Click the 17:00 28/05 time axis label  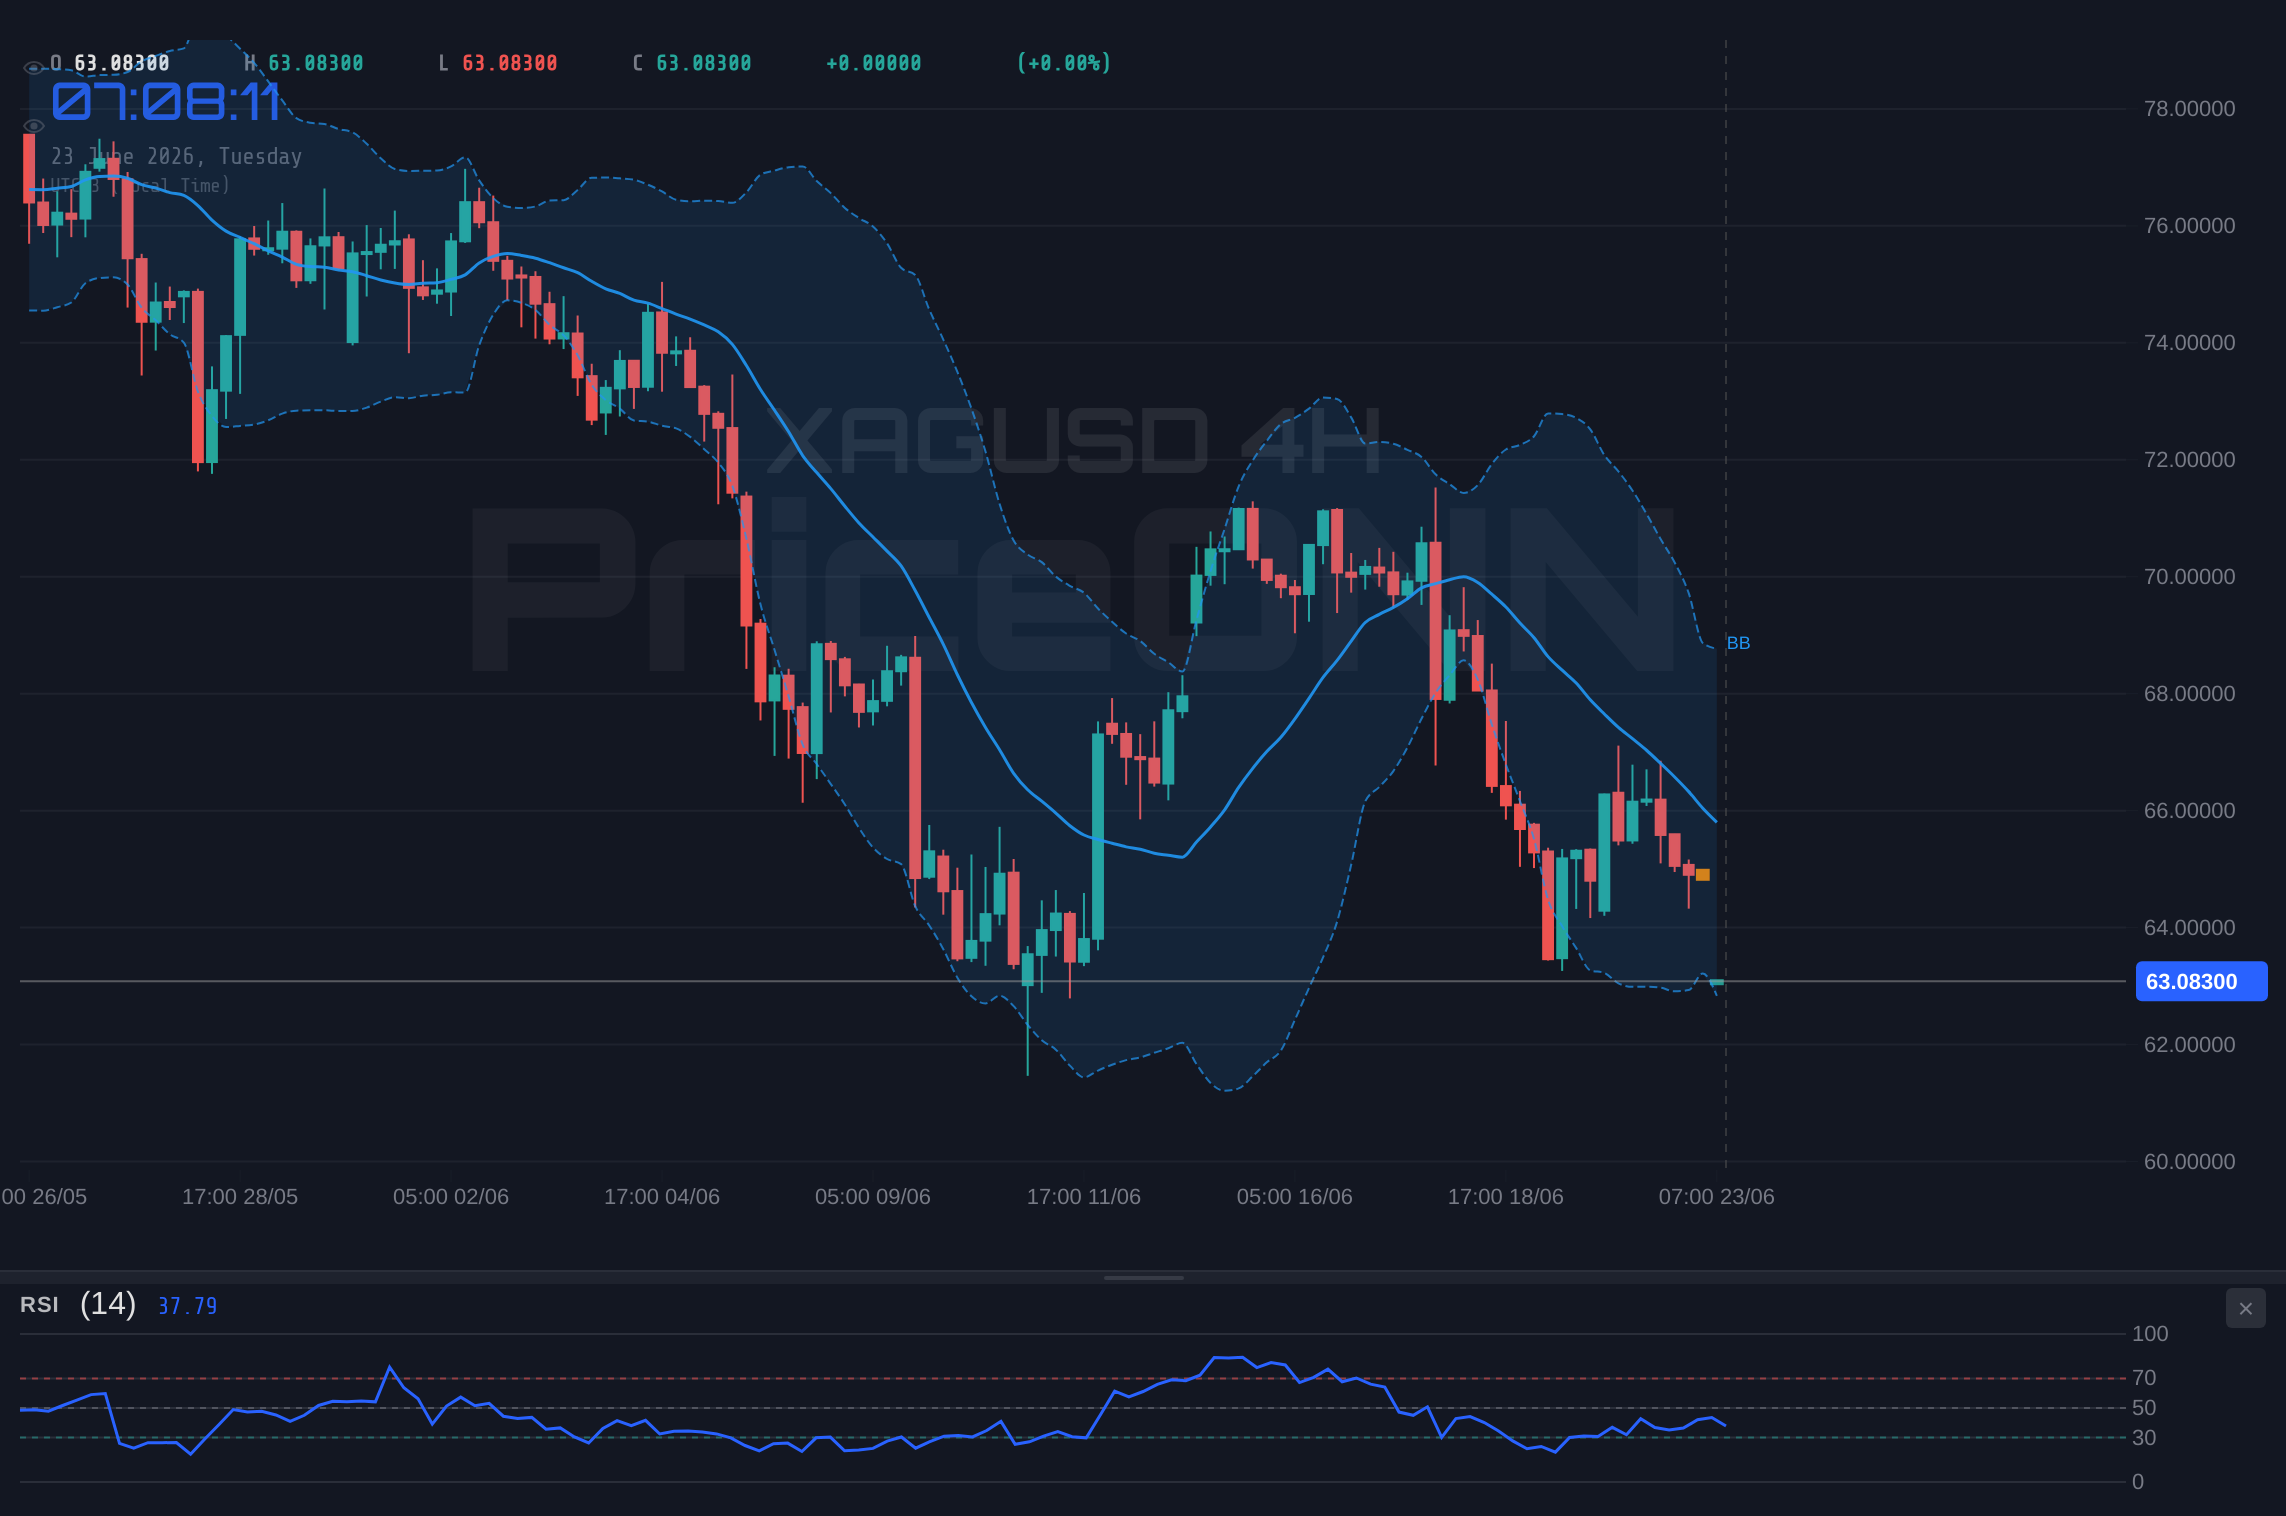tap(240, 1197)
